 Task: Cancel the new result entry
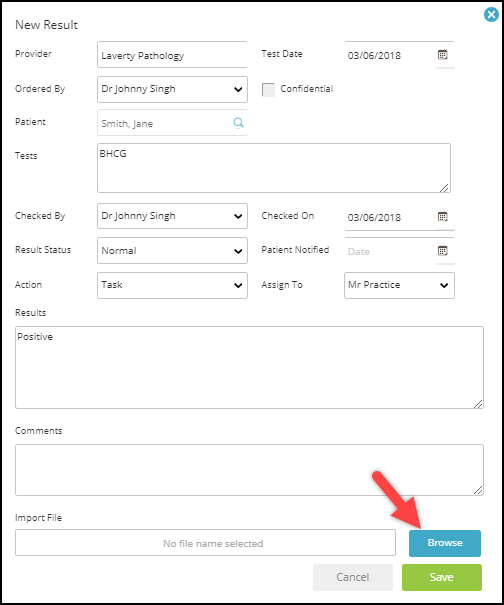click(353, 578)
